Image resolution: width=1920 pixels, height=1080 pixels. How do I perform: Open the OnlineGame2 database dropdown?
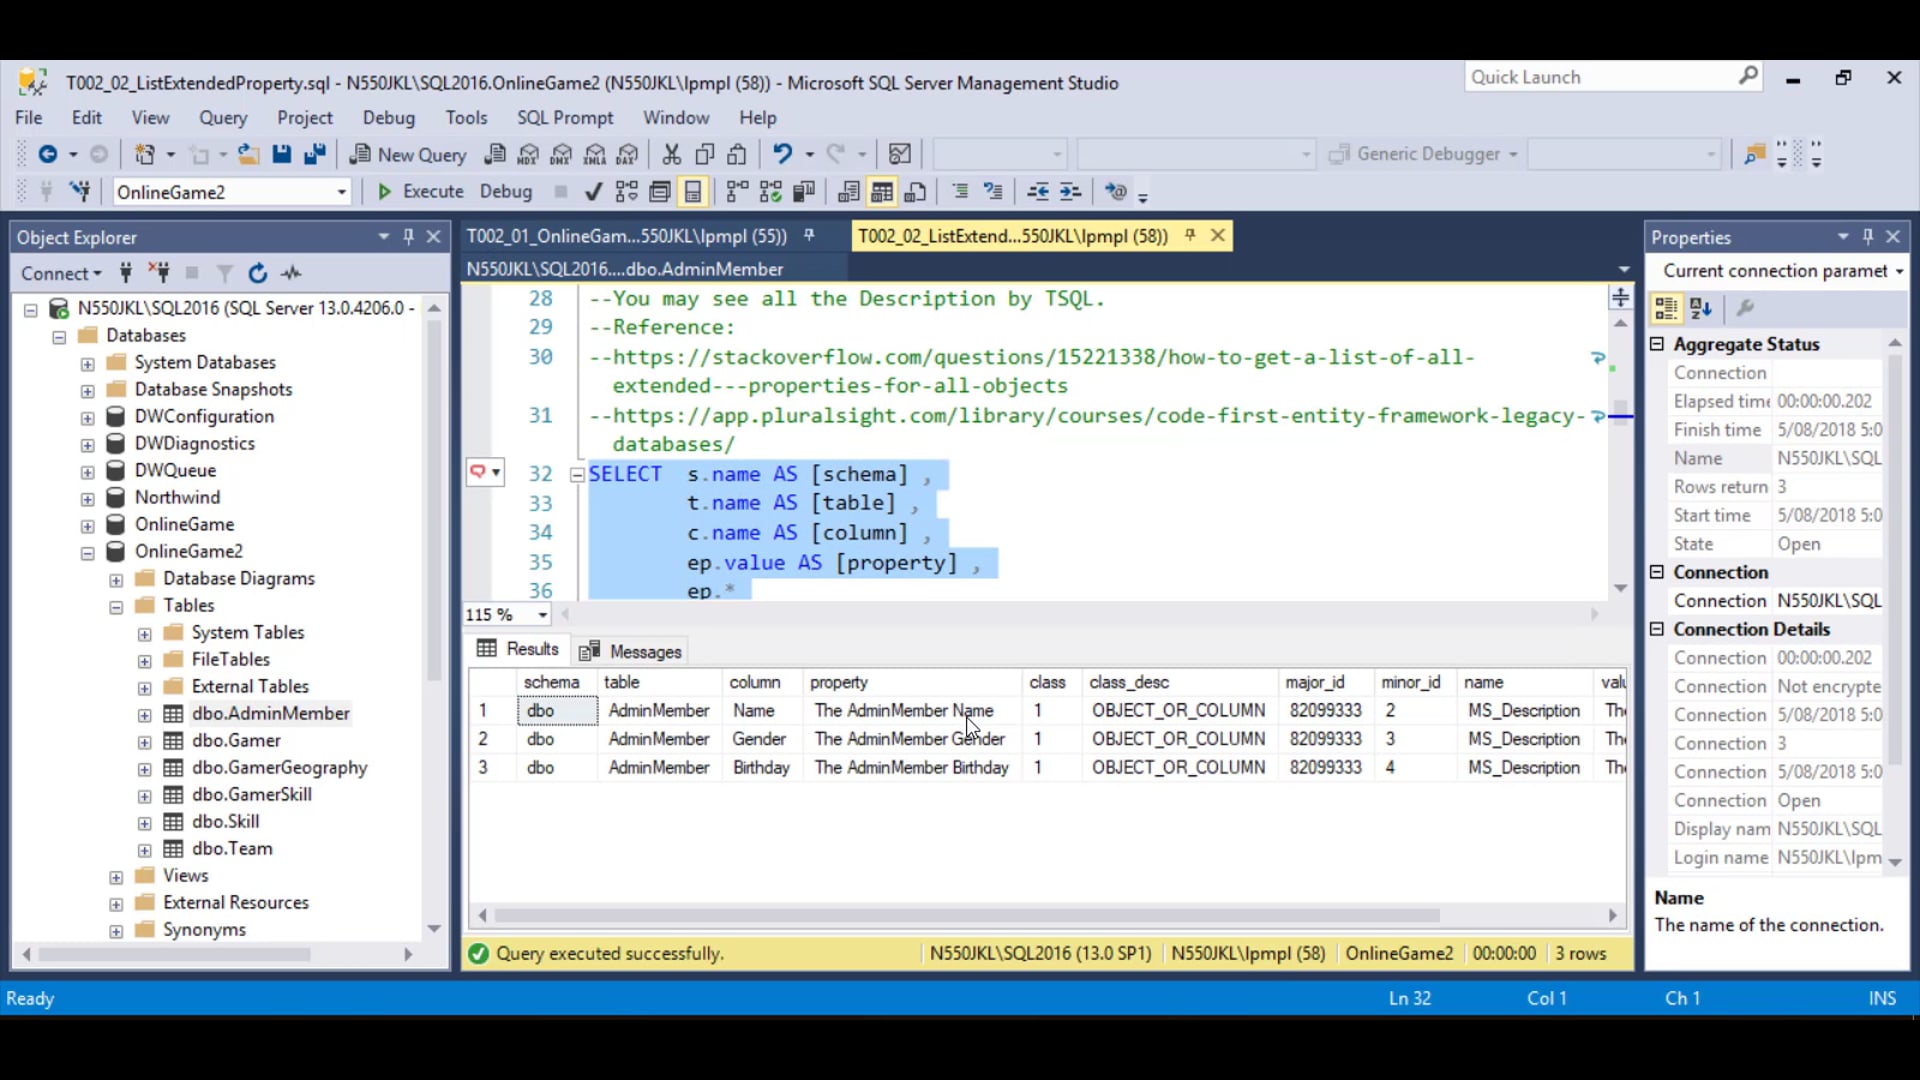click(x=340, y=191)
